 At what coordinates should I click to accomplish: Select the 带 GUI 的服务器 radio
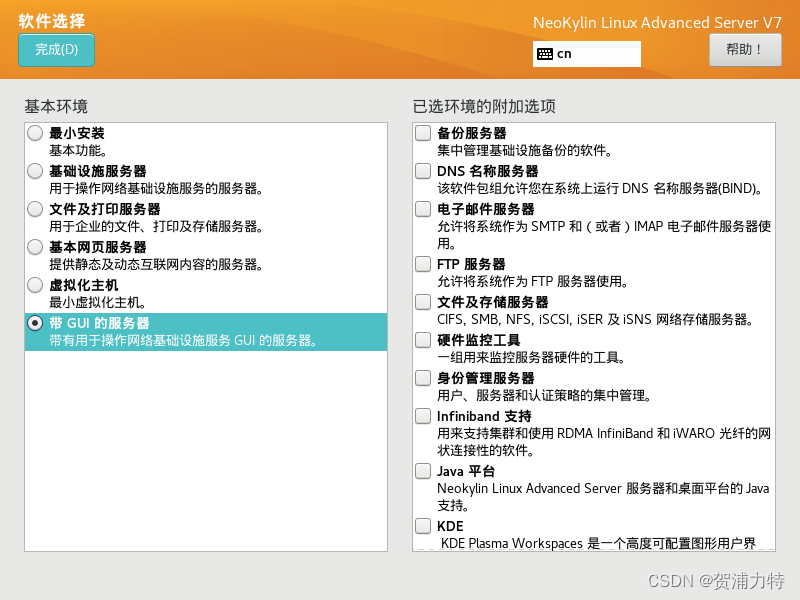(x=35, y=323)
